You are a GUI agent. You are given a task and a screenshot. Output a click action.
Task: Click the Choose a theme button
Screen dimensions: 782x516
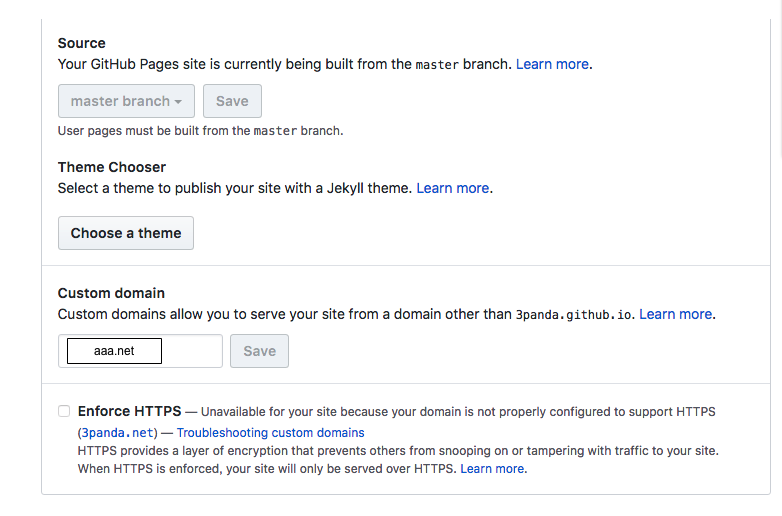coord(126,233)
